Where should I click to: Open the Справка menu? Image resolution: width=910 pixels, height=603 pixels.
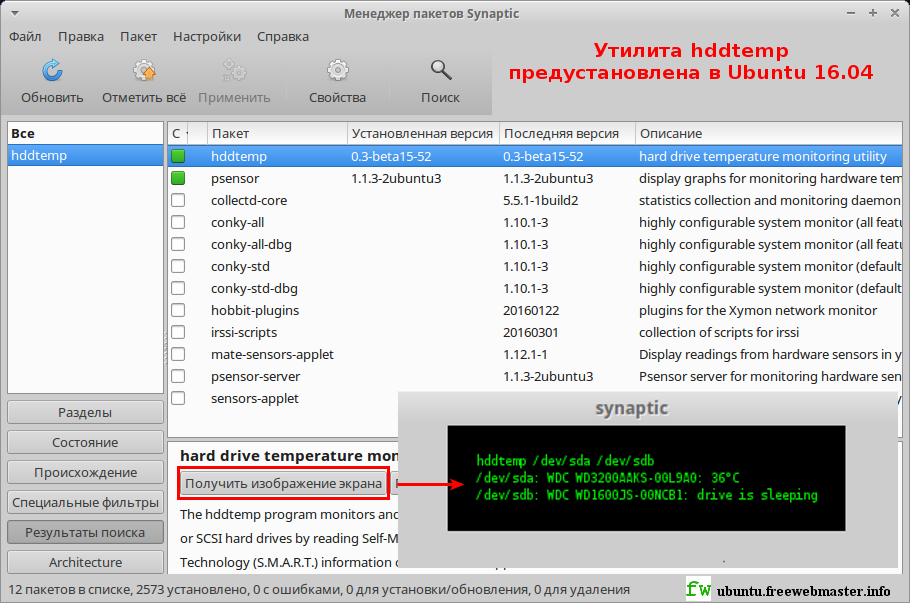pos(282,36)
